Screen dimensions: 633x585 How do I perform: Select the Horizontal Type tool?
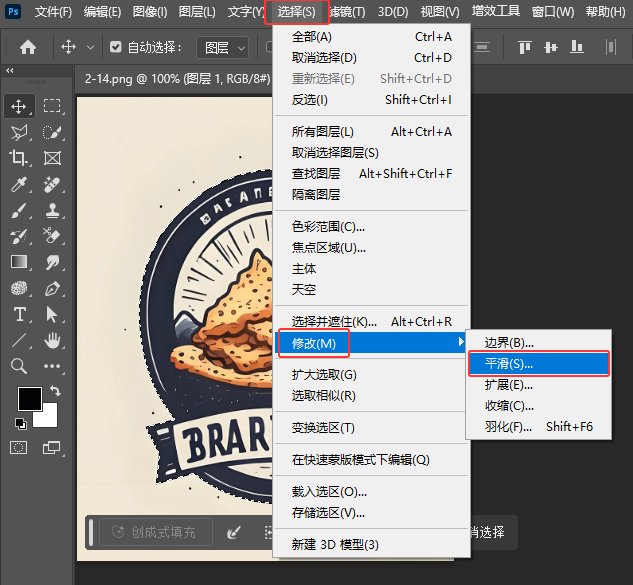point(19,314)
